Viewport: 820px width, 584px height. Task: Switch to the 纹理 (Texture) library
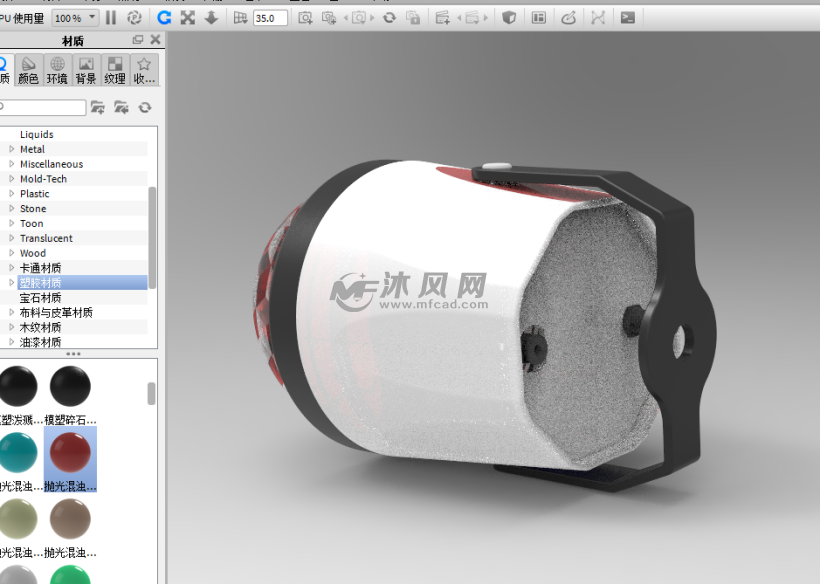(114, 68)
